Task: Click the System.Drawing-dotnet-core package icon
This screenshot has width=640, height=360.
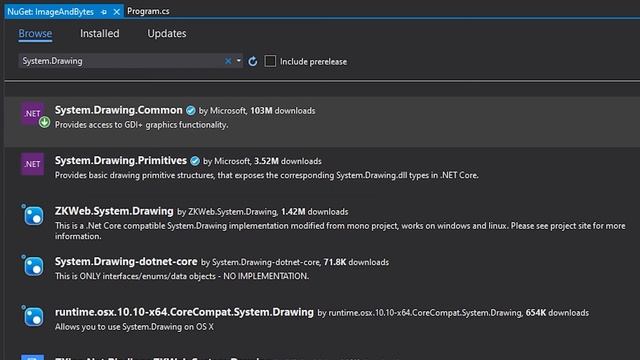Action: [32, 265]
